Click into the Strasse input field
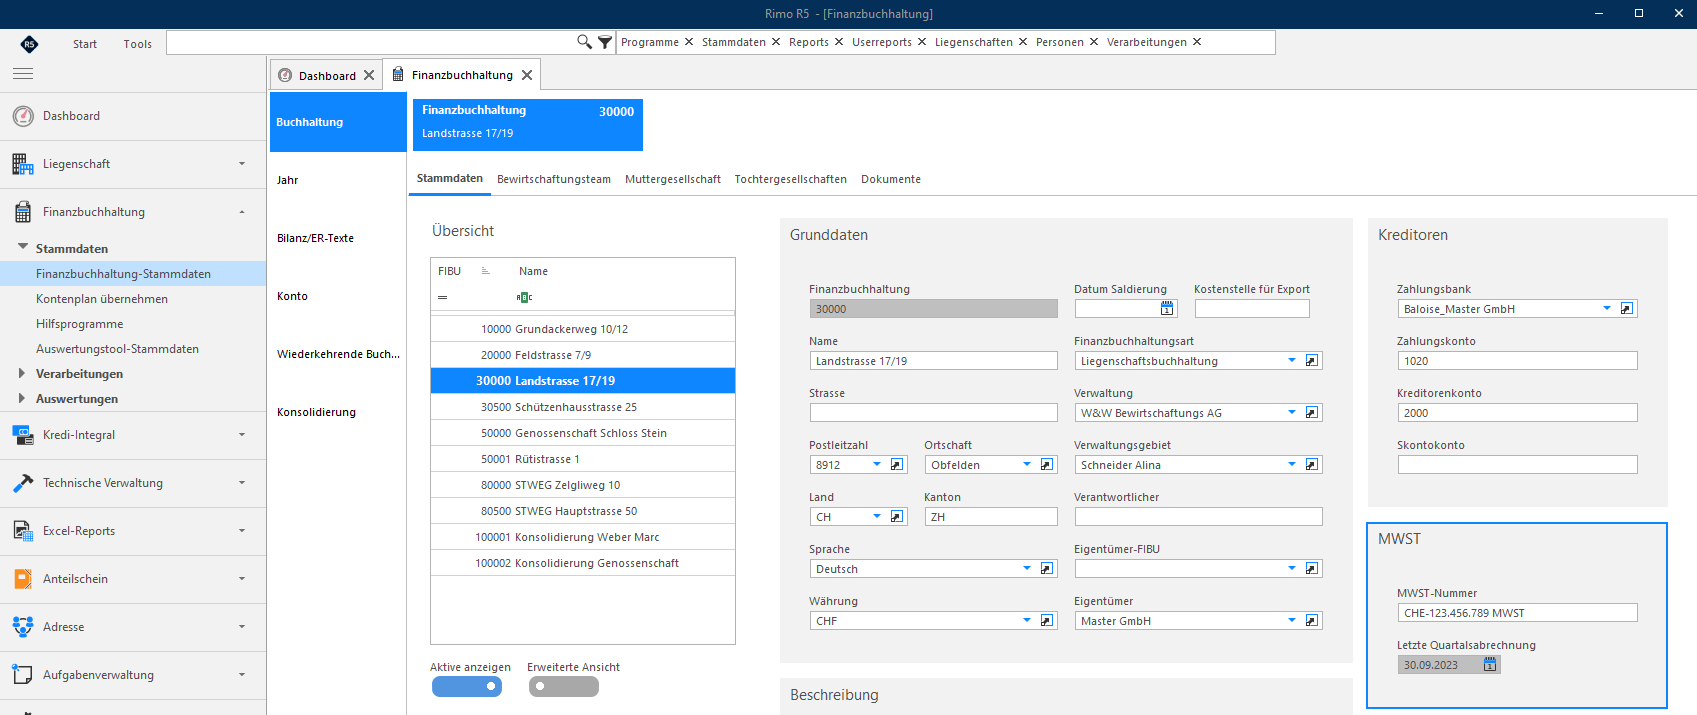 (933, 413)
